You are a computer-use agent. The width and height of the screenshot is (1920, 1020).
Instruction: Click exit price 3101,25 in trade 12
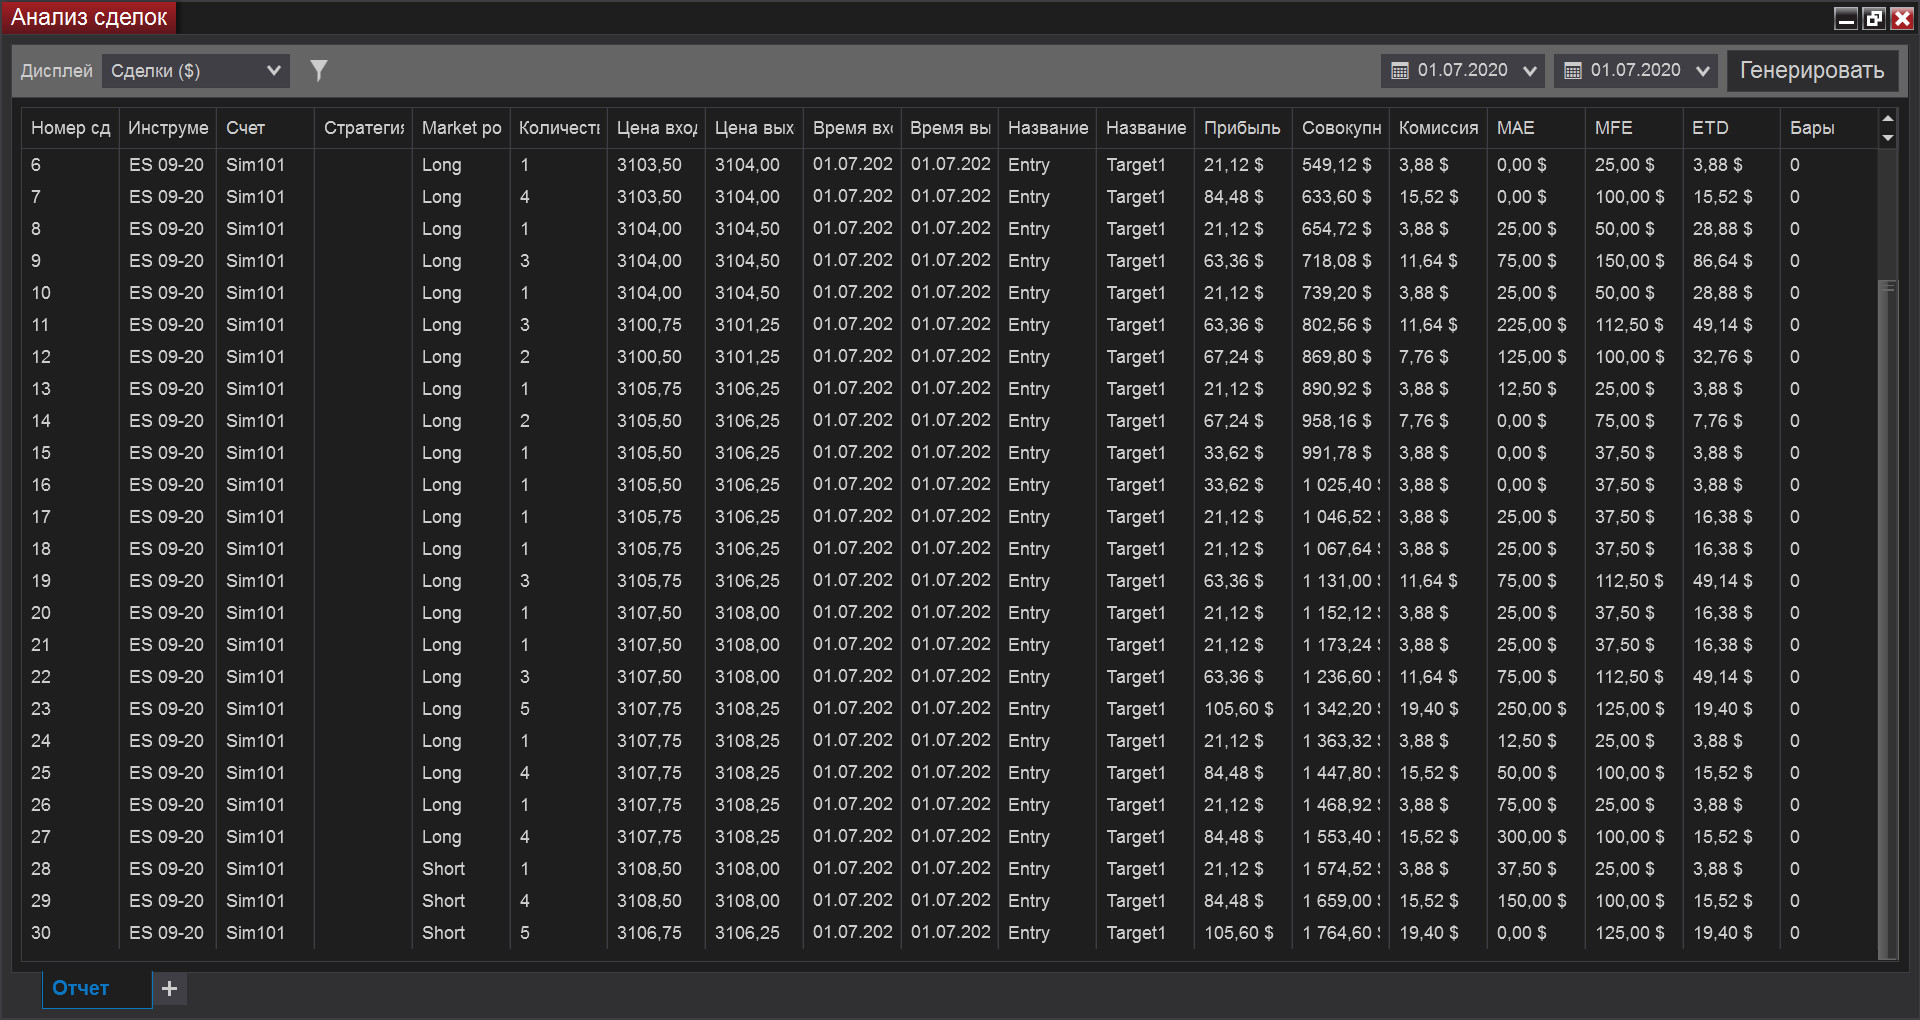coord(747,357)
